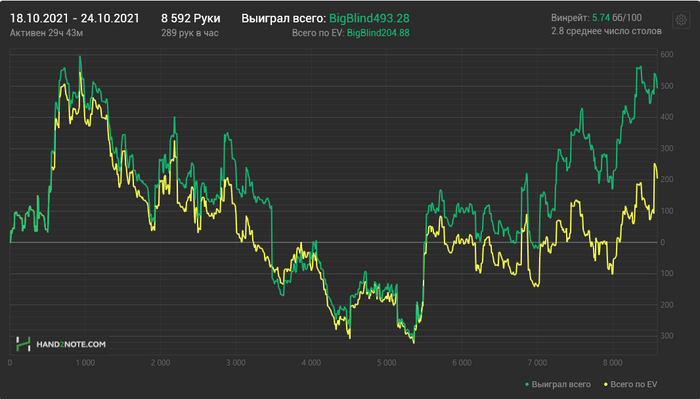Click '2.8 среднее число столов' text
The height and width of the screenshot is (399, 700).
coord(606,31)
